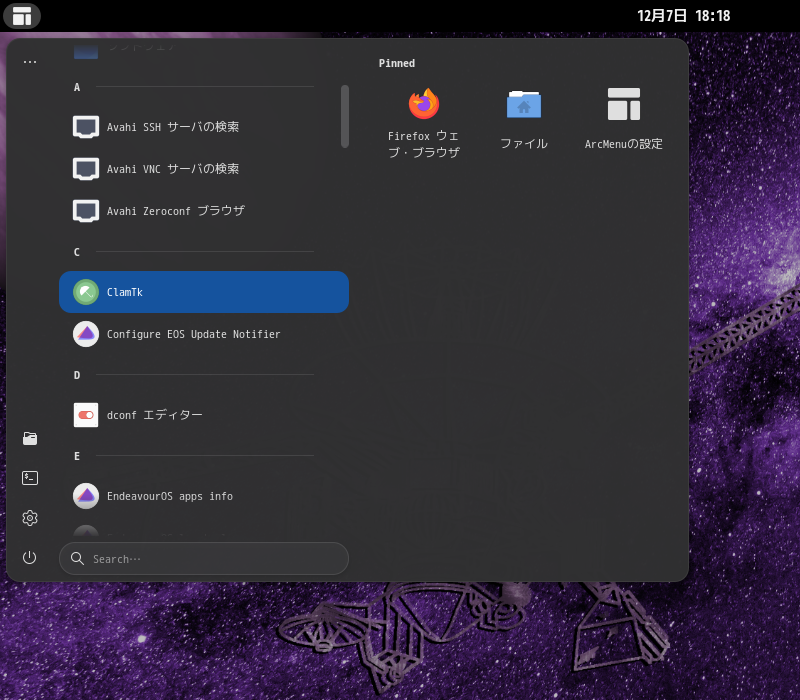
Task: Launch the terminal sidebar shortcut
Action: coord(30,478)
